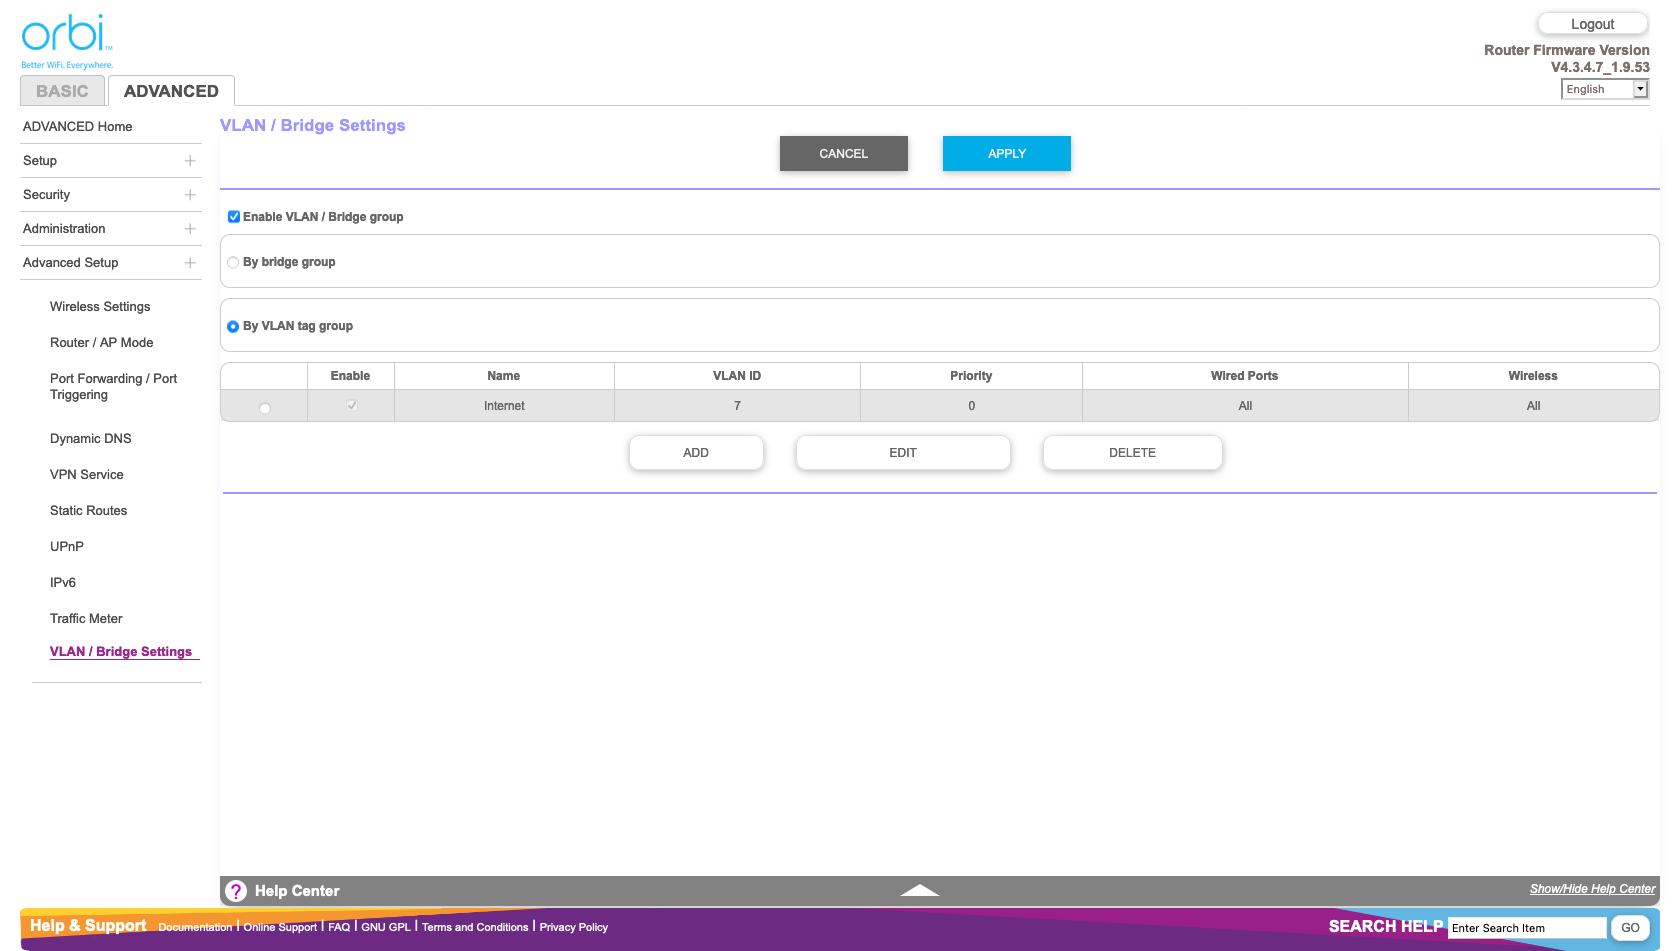Open Wireless Settings in the sidebar
This screenshot has width=1680, height=951.
click(x=100, y=307)
